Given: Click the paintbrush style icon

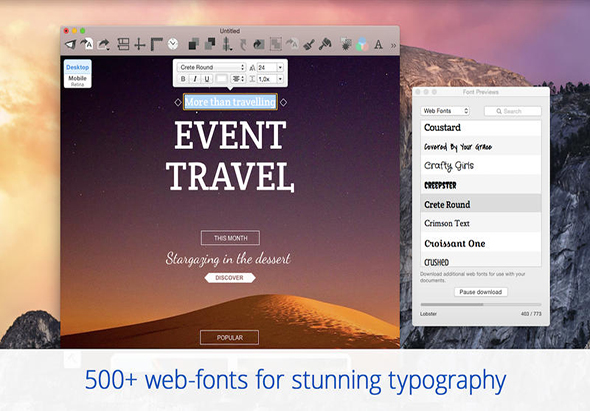Looking at the screenshot, I should (309, 44).
